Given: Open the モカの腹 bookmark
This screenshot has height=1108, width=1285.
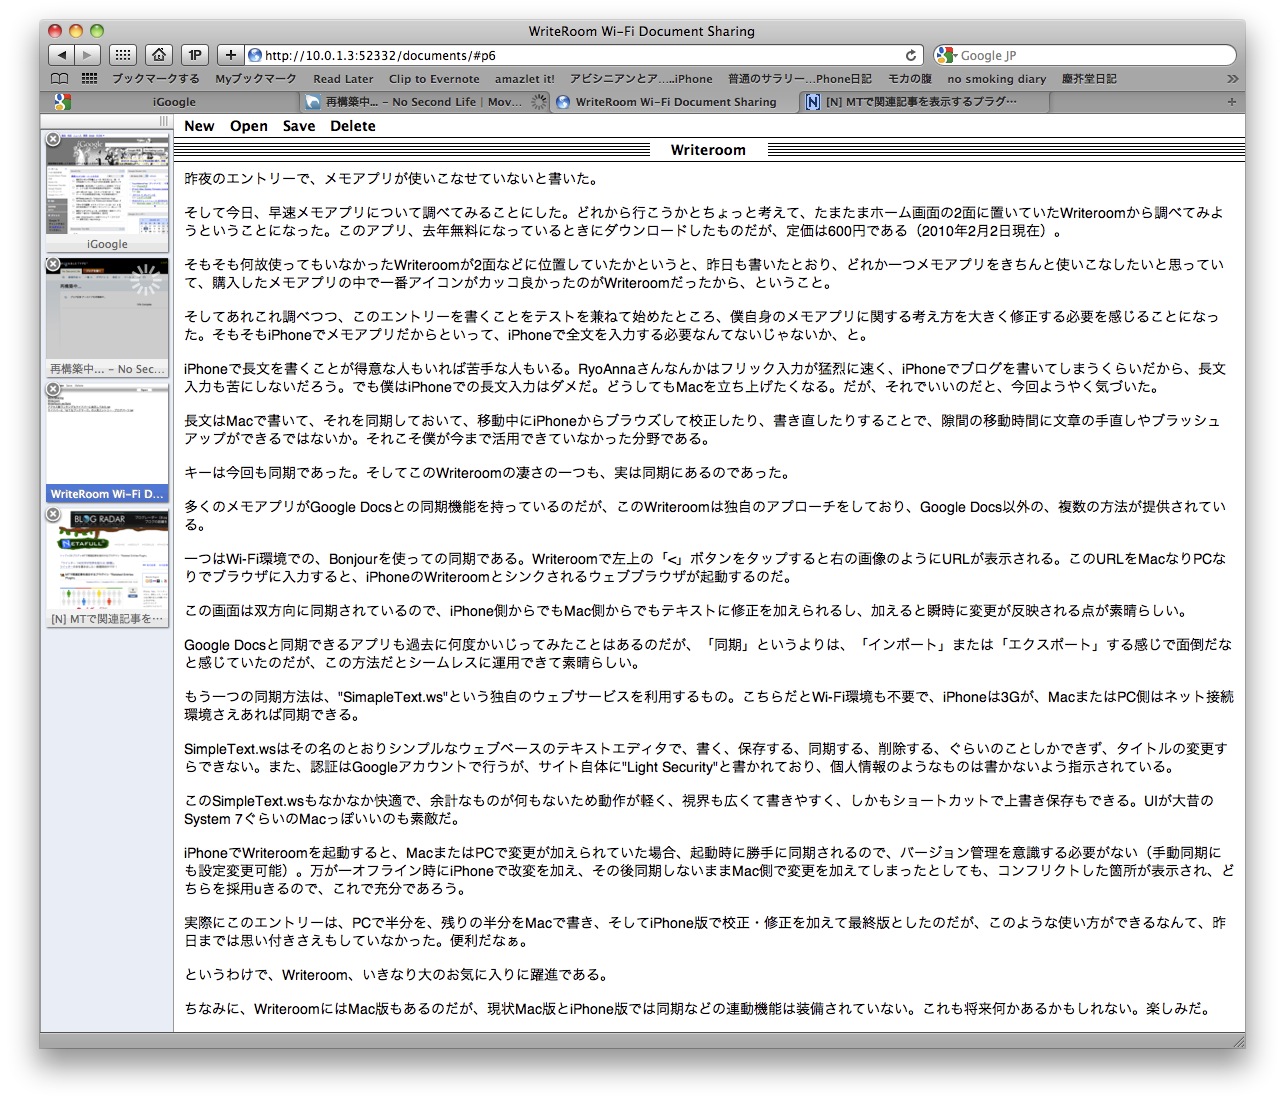Looking at the screenshot, I should click(x=909, y=78).
